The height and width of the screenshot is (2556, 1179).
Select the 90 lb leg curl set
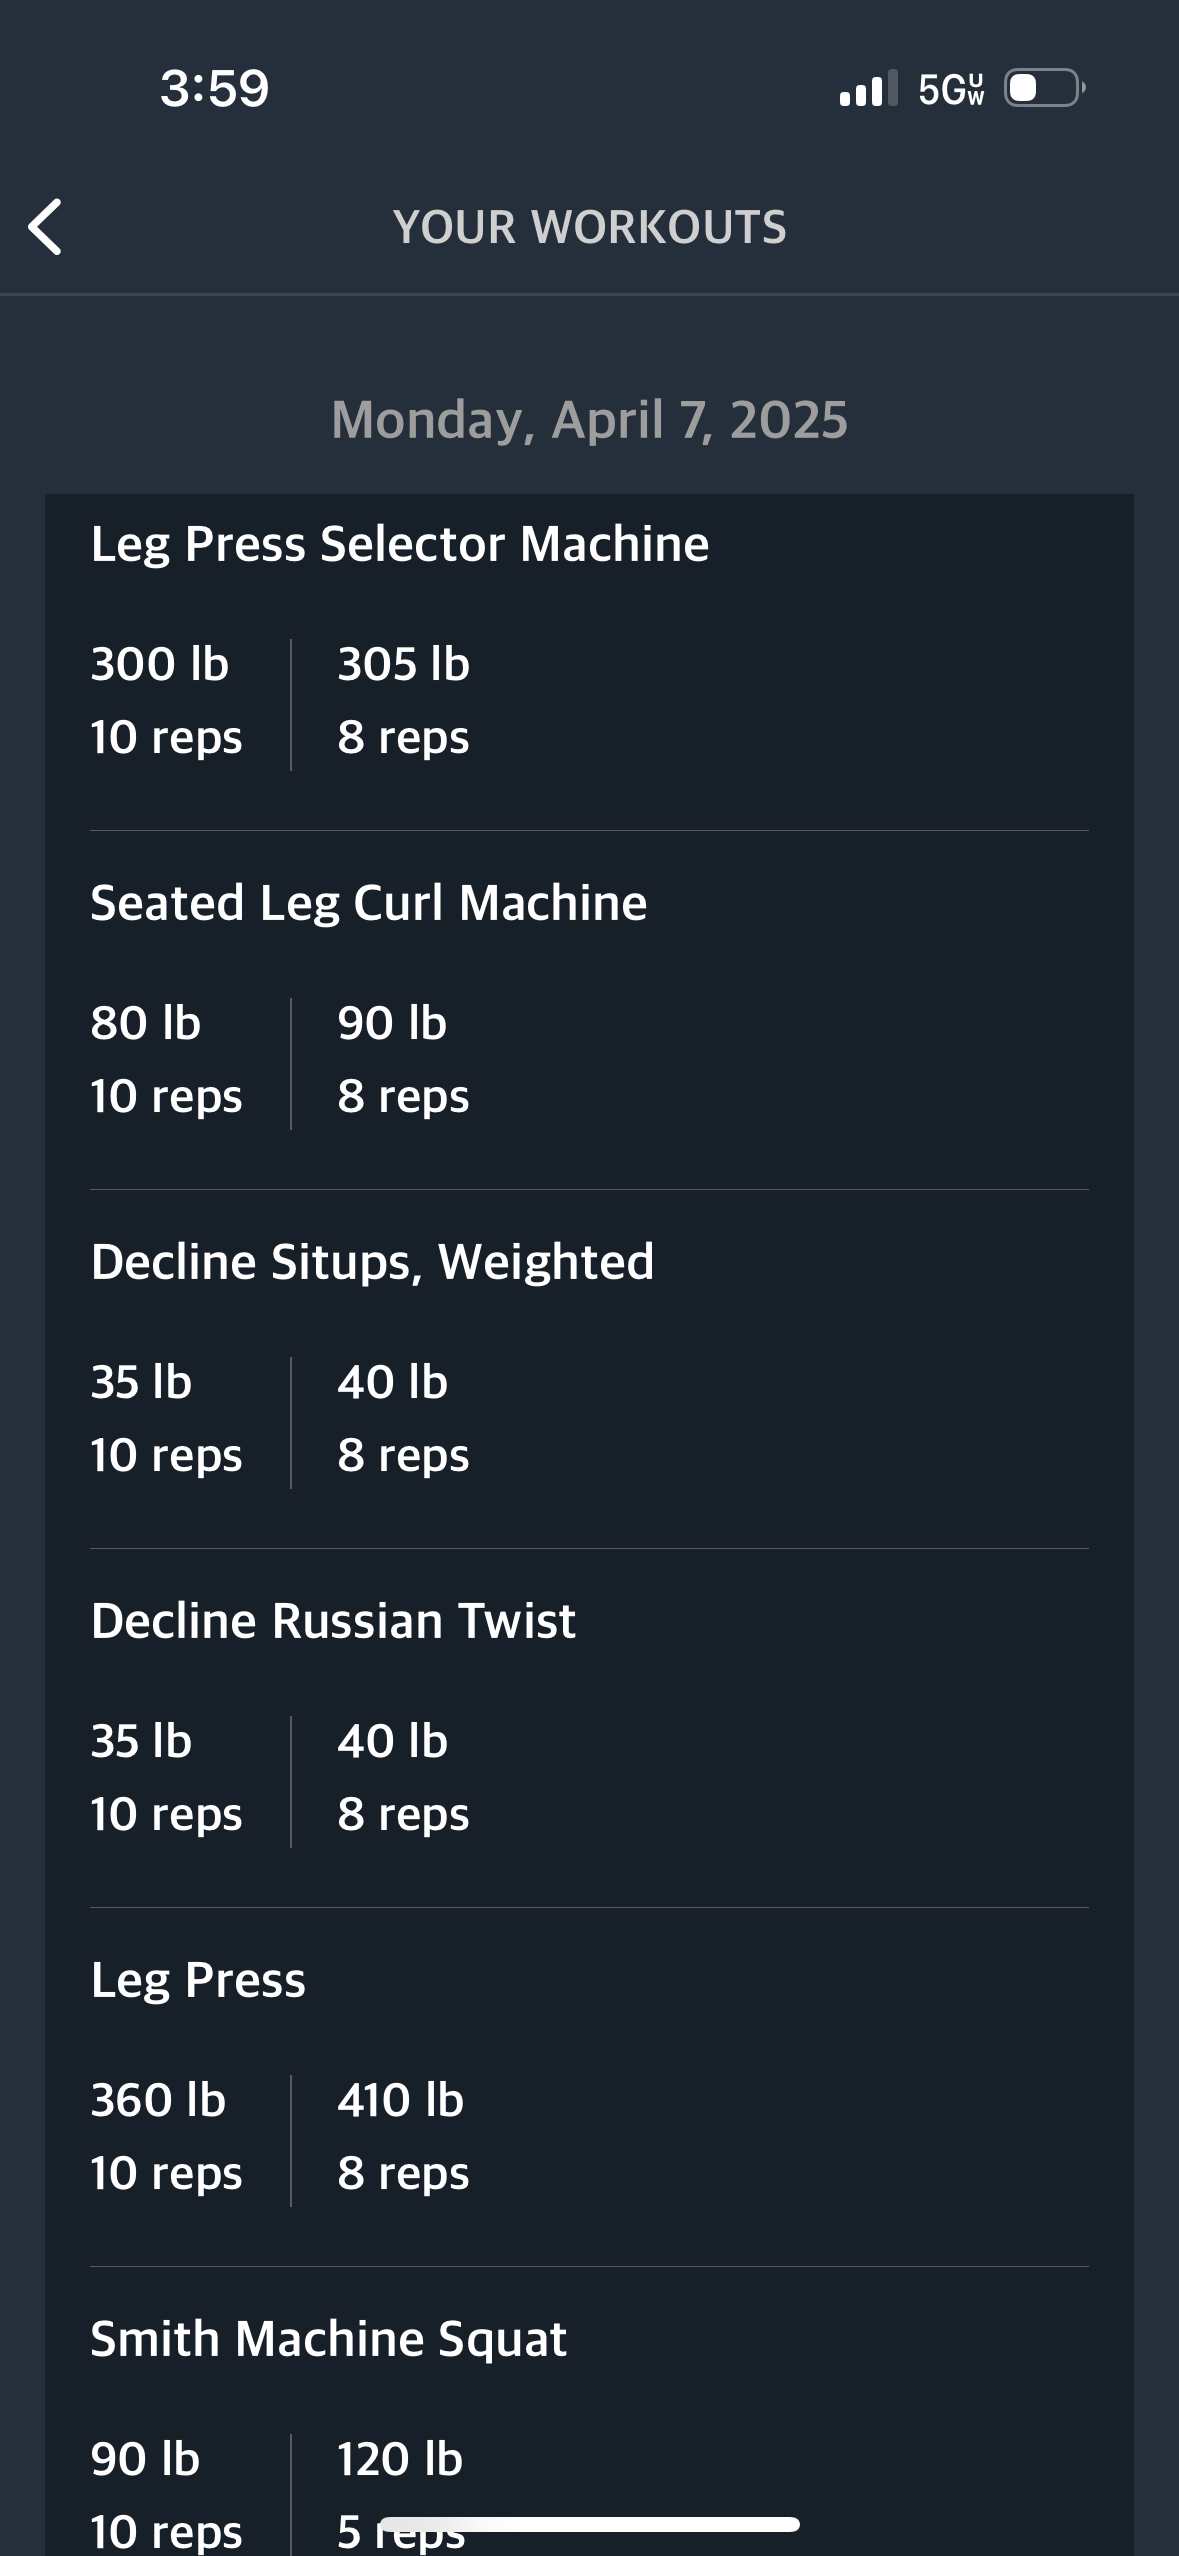click(x=403, y=1060)
